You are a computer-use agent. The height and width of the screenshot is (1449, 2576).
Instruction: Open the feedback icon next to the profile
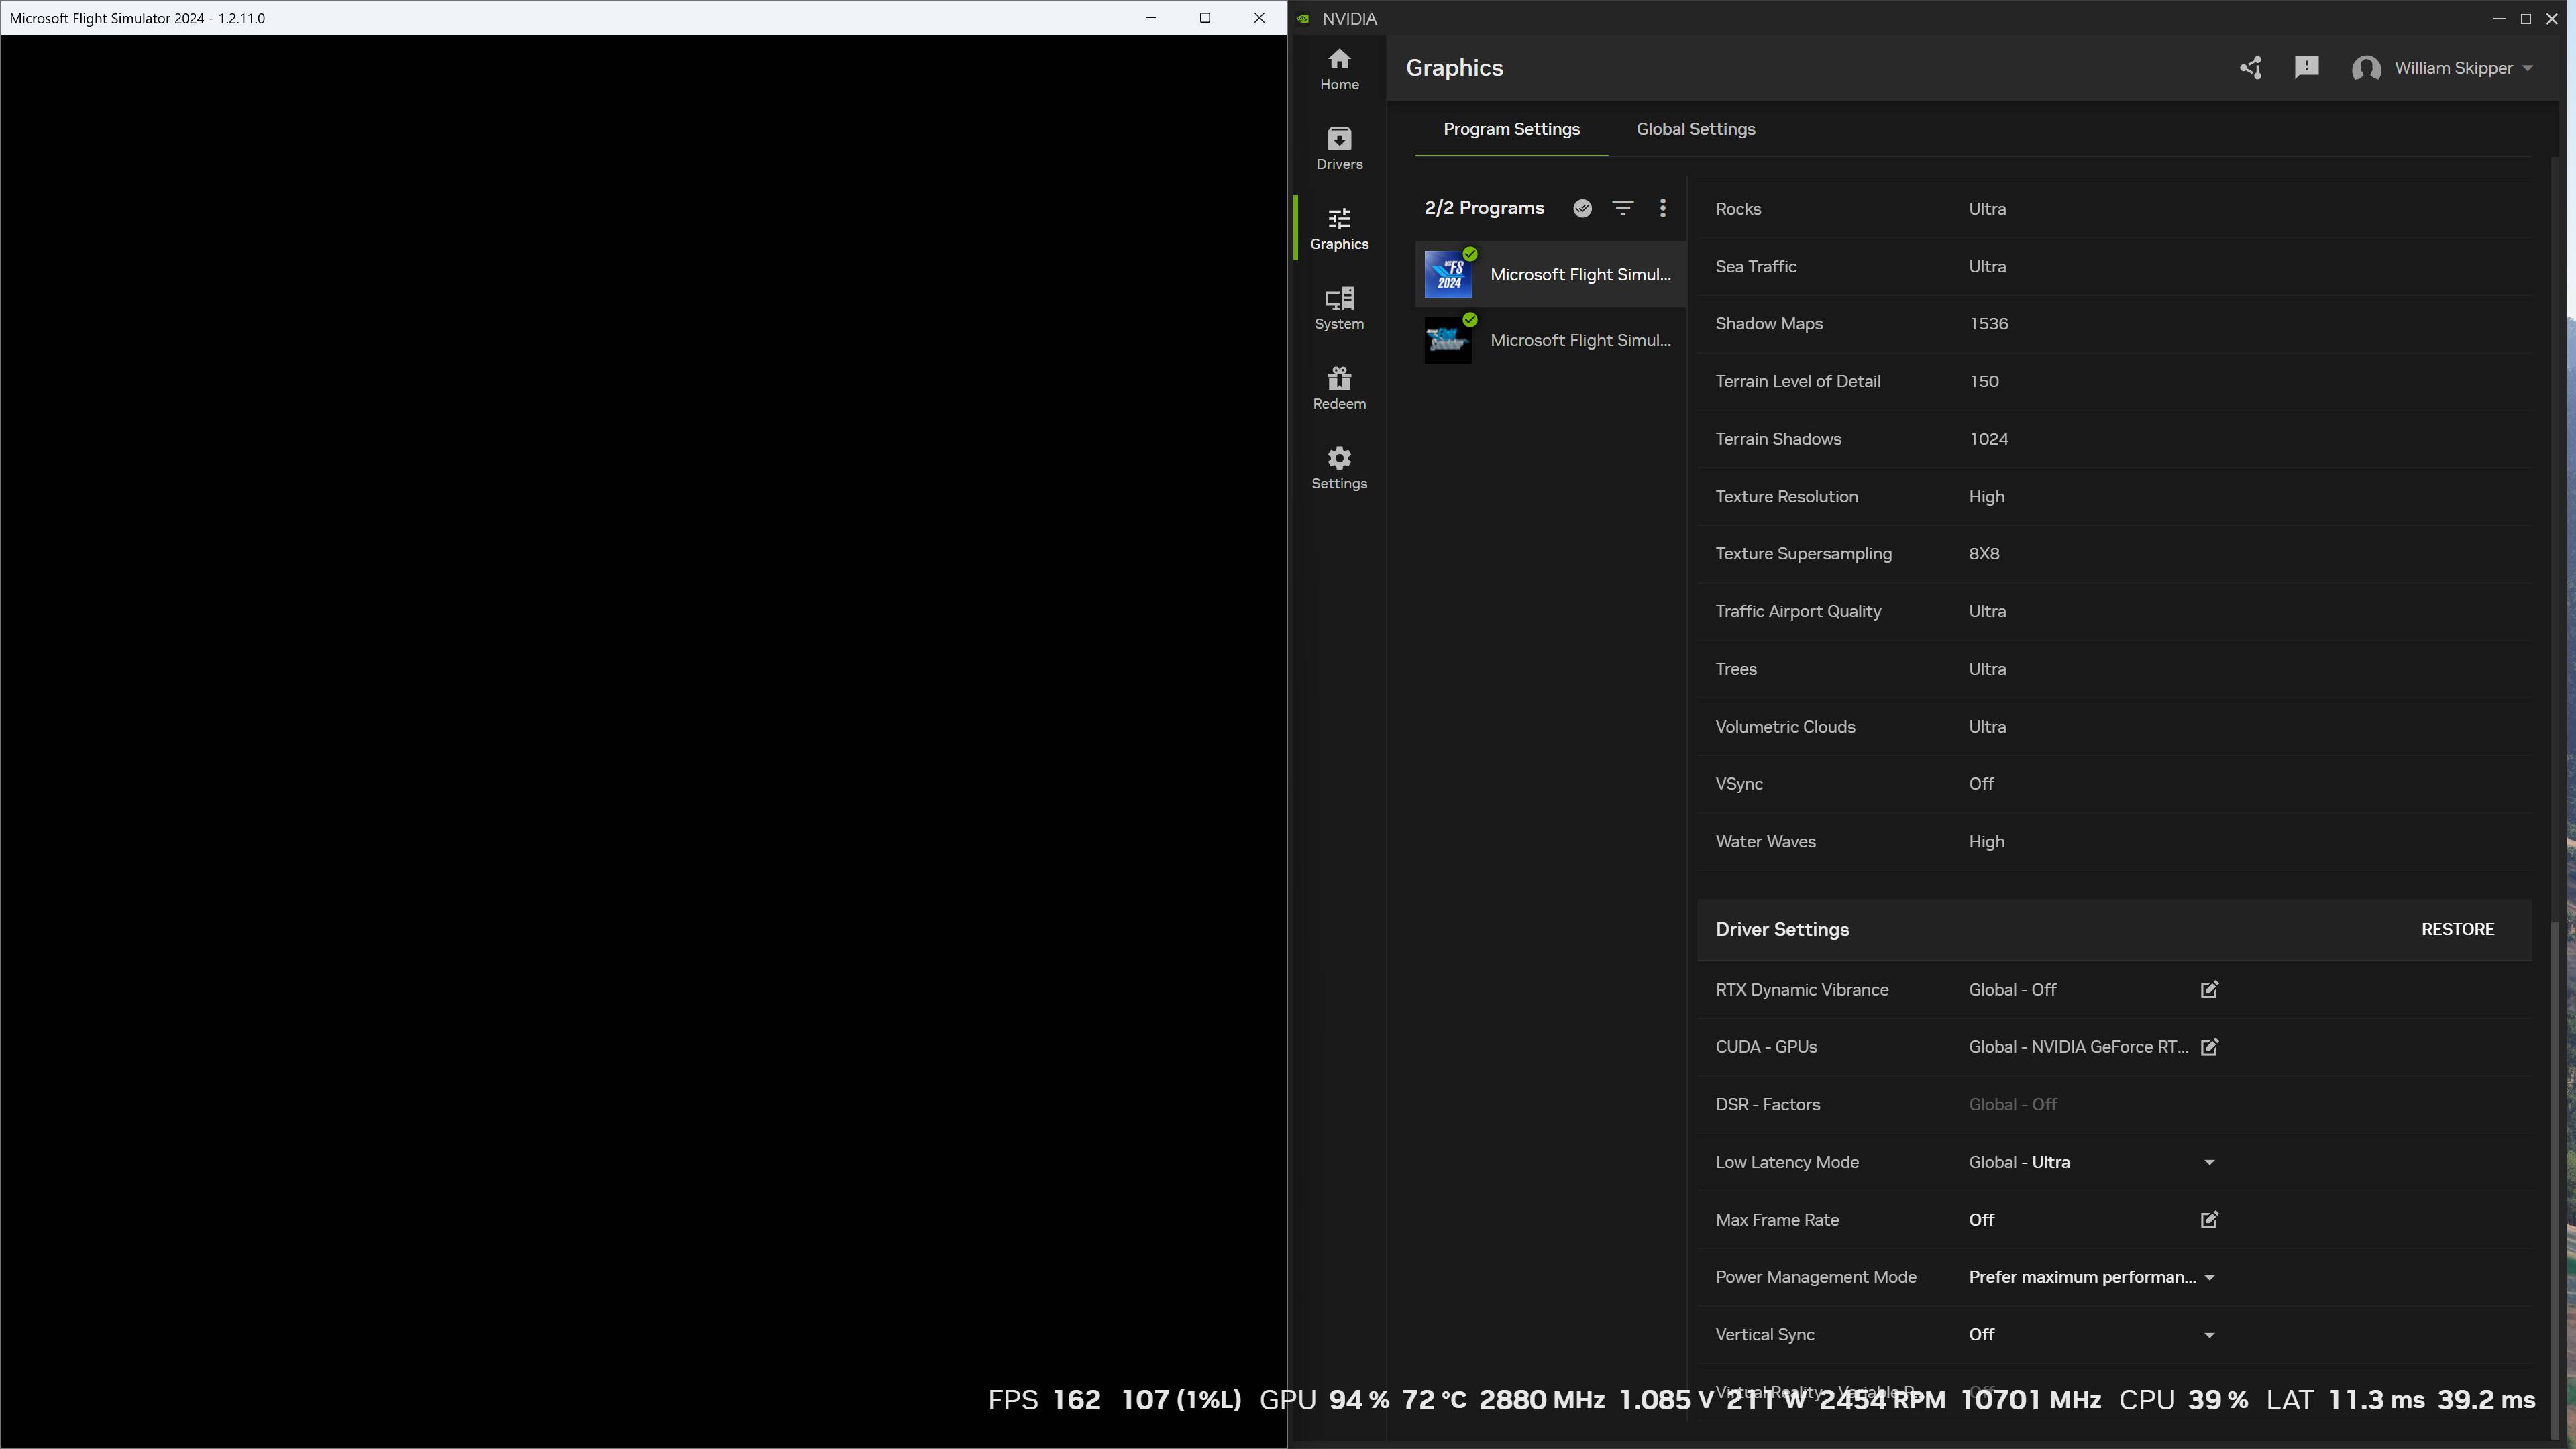coord(2307,67)
